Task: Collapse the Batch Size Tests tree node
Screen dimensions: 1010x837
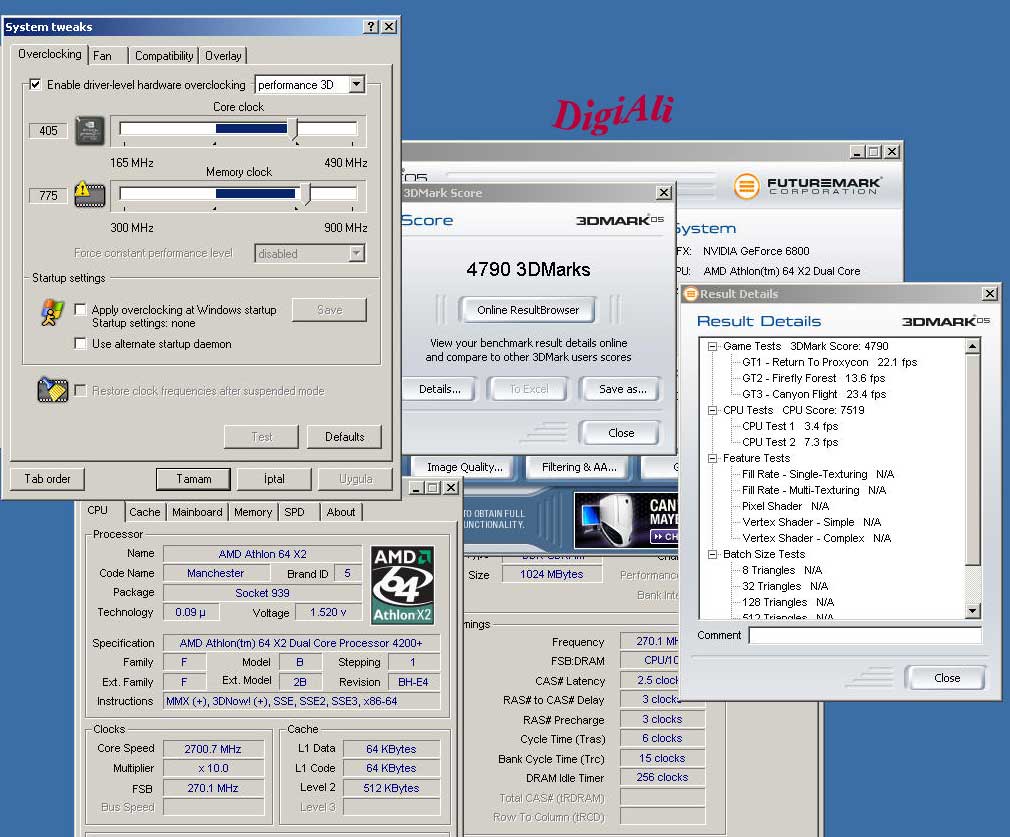Action: pyautogui.click(x=712, y=554)
